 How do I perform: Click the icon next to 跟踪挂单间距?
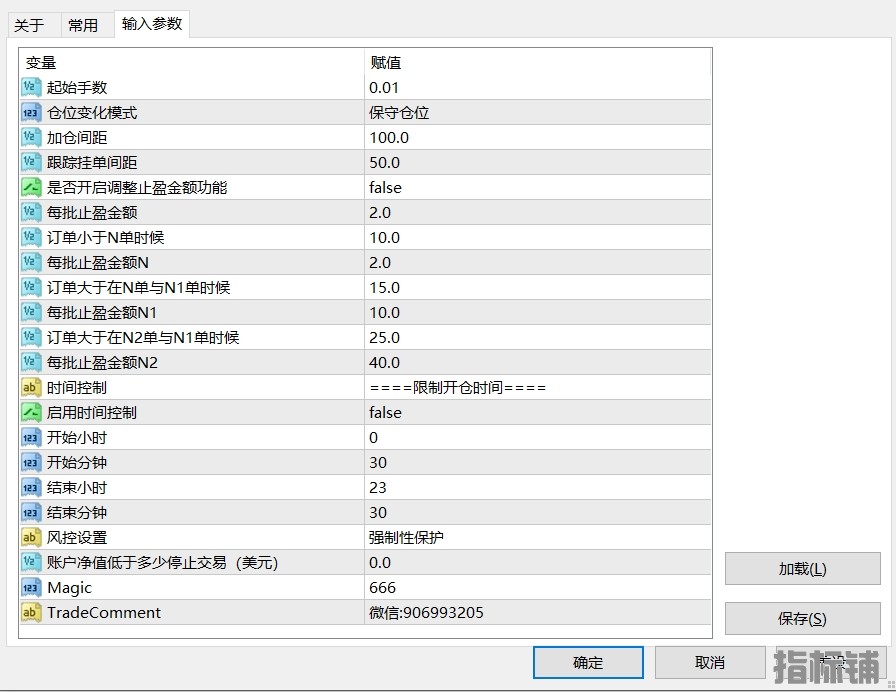tap(31, 162)
